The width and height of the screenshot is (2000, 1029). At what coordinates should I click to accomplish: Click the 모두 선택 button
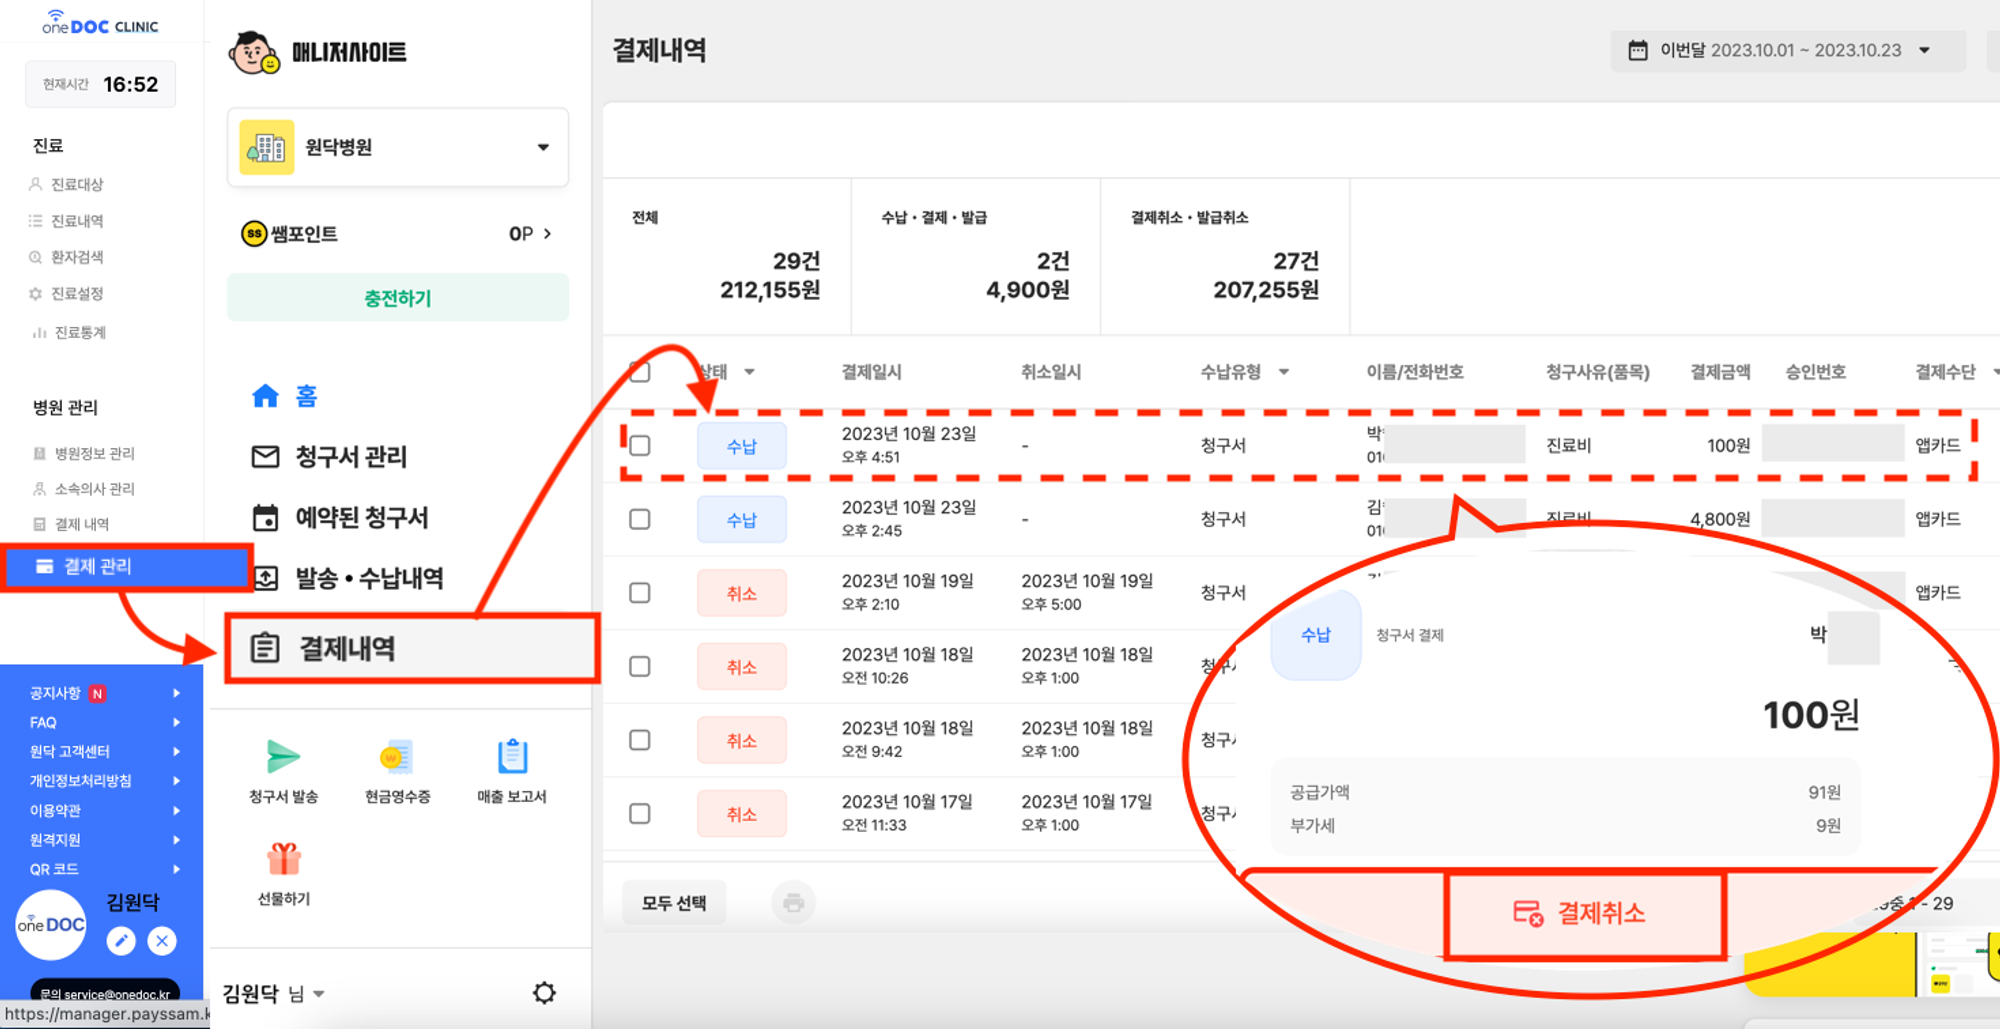click(x=674, y=903)
